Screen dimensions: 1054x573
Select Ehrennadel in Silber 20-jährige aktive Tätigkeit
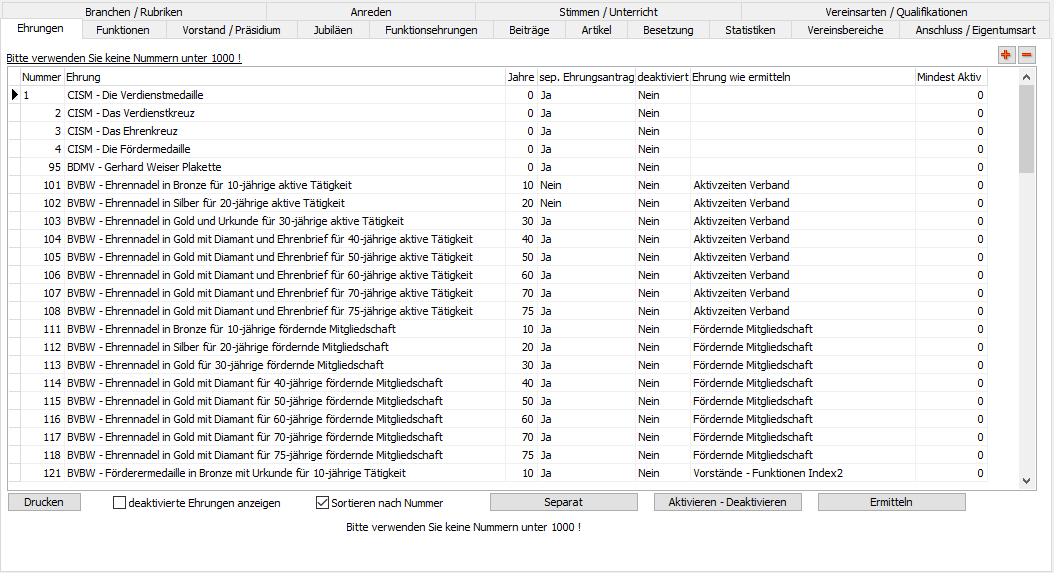(x=497, y=203)
